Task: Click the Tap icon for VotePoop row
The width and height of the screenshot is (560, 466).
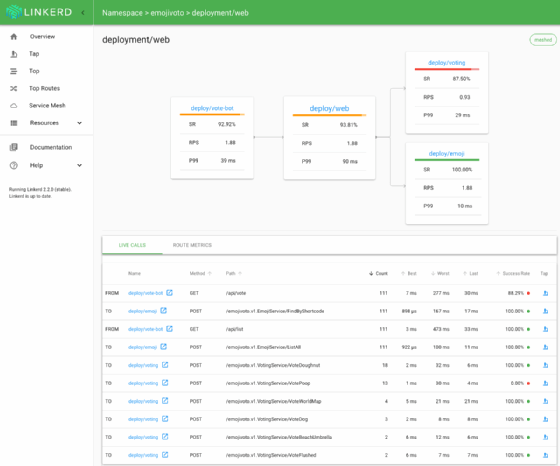Action: [545, 383]
